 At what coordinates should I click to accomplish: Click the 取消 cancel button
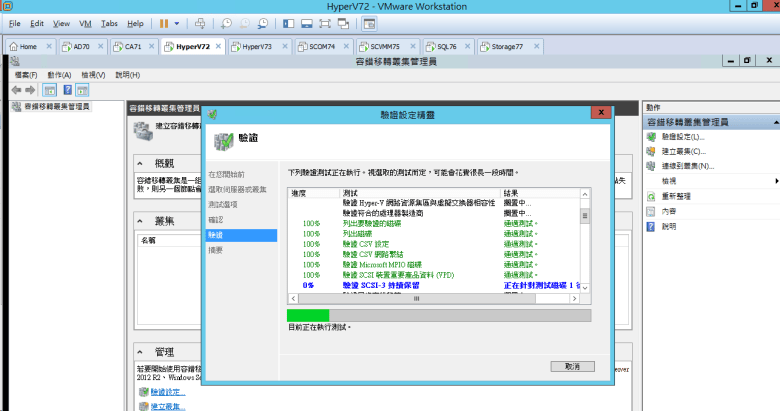[572, 366]
